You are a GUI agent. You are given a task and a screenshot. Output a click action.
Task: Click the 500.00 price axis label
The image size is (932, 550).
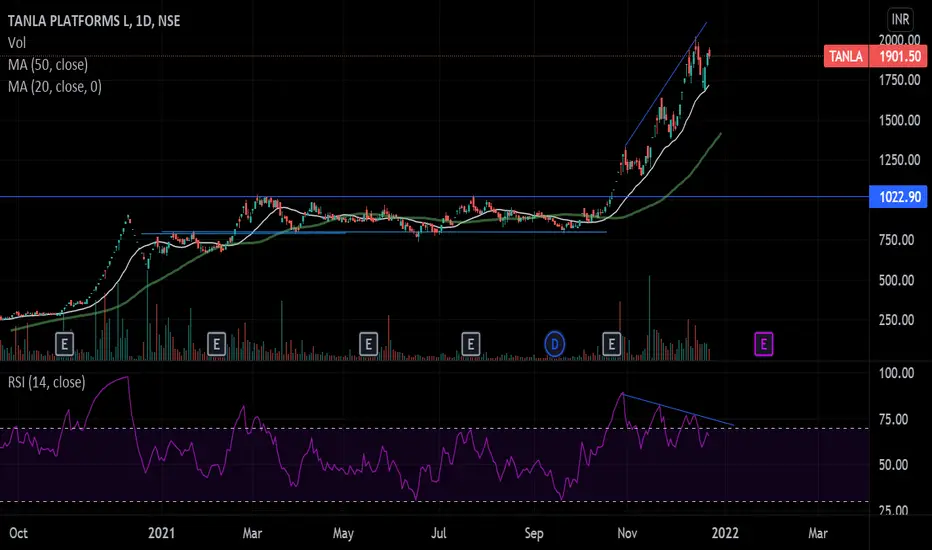896,280
